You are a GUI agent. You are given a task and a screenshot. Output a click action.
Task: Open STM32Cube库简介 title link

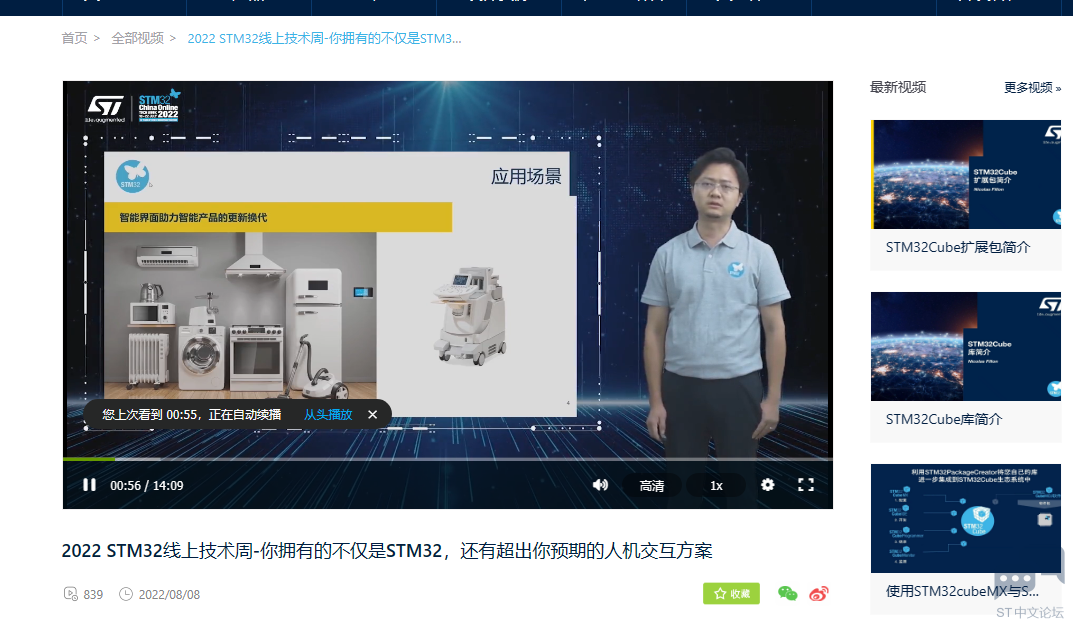(x=944, y=419)
